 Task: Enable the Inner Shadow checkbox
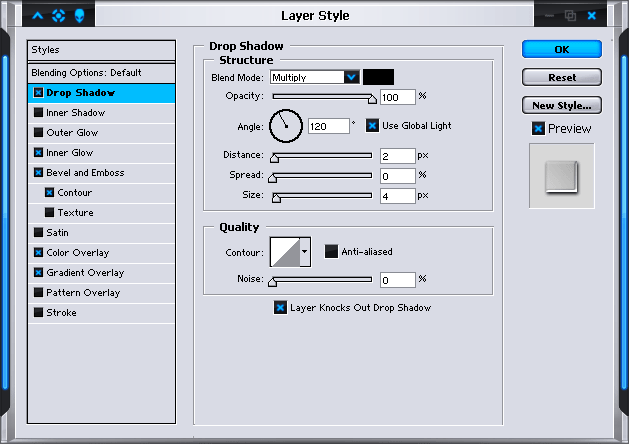(38, 112)
